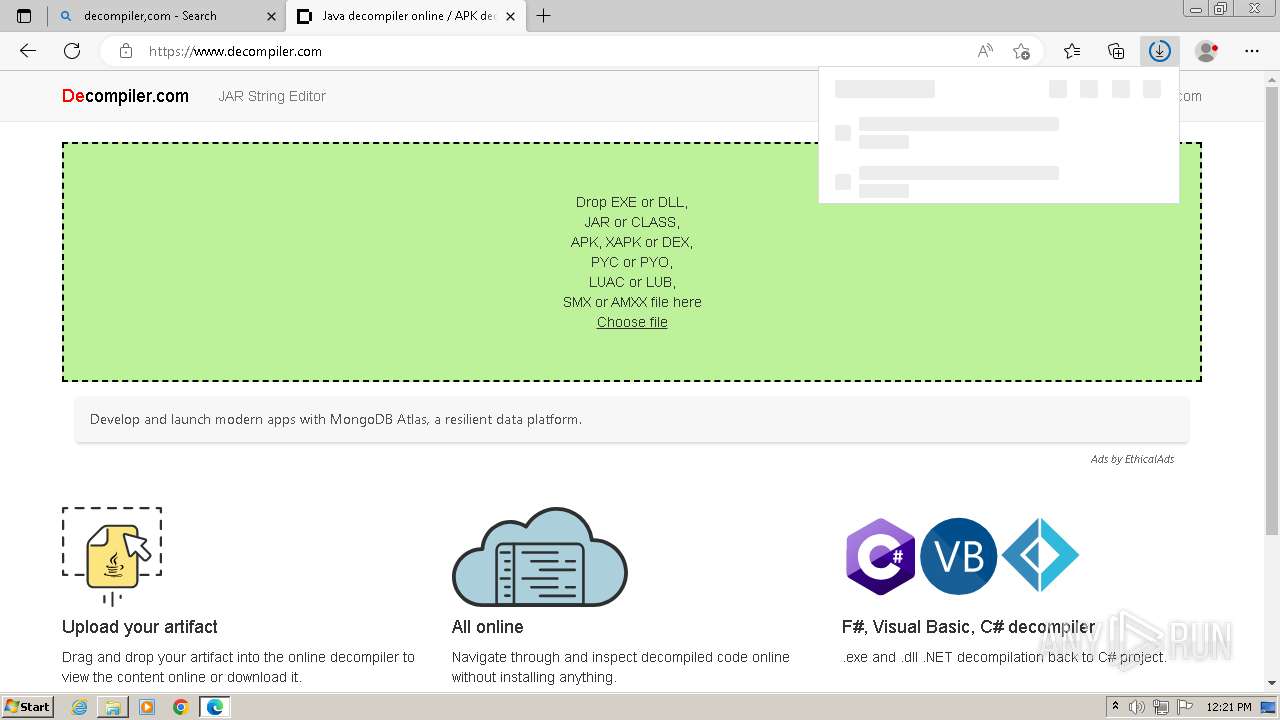This screenshot has width=1280, height=720.
Task: Click the All online cloud illustration
Action: (x=540, y=556)
